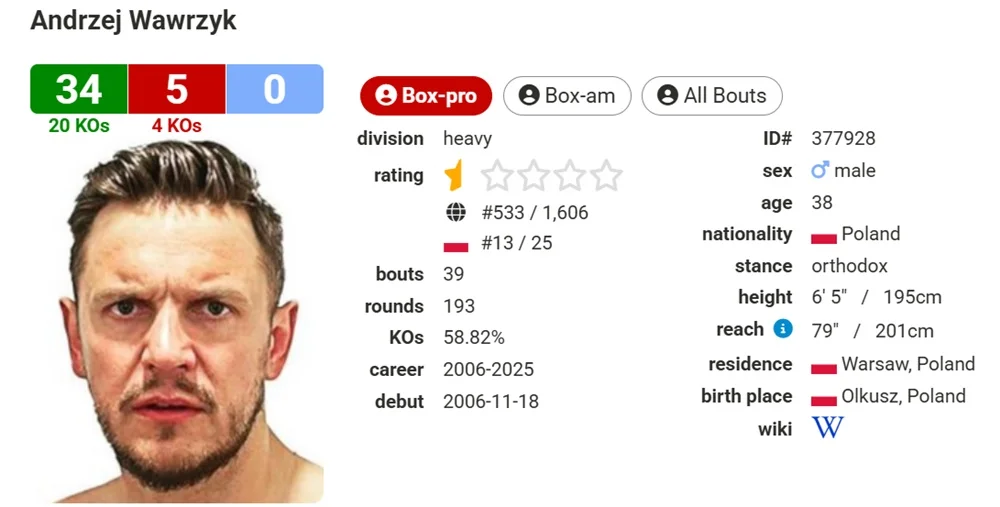Click the Andrzej Wawrzyk name heading

point(133,21)
